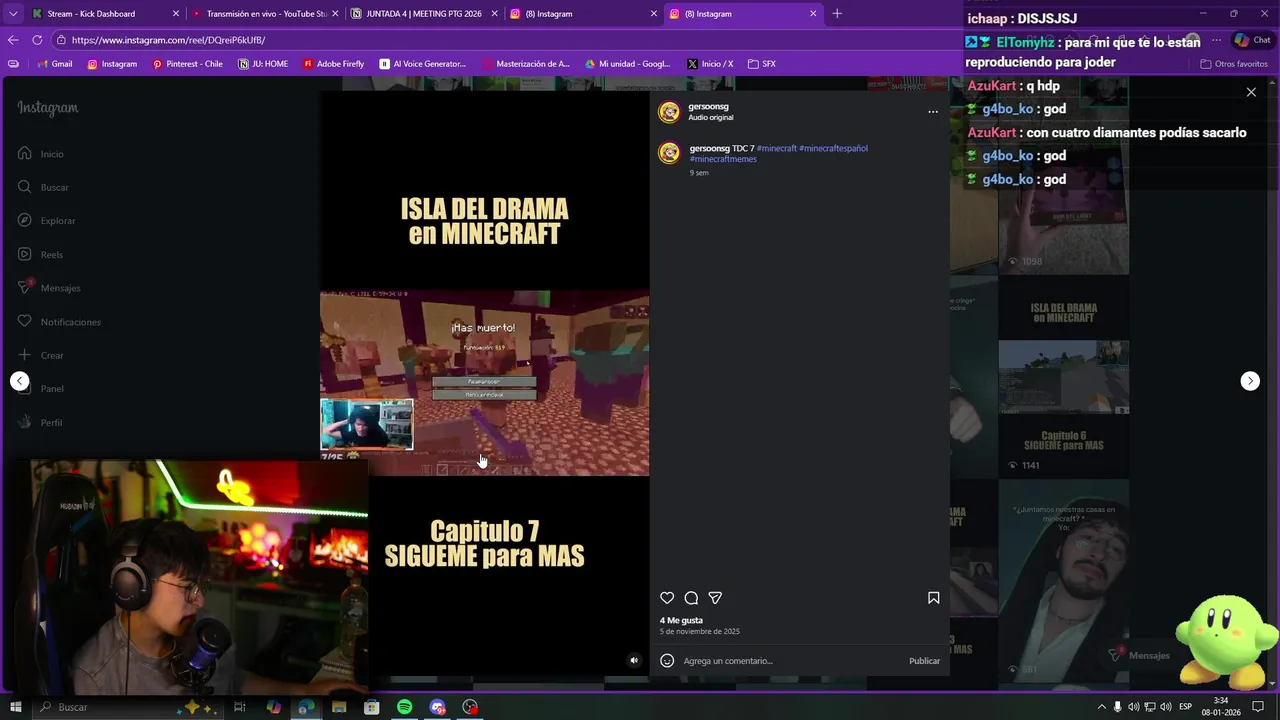Open the Mi unidad - Google bookmark

[x=627, y=64]
